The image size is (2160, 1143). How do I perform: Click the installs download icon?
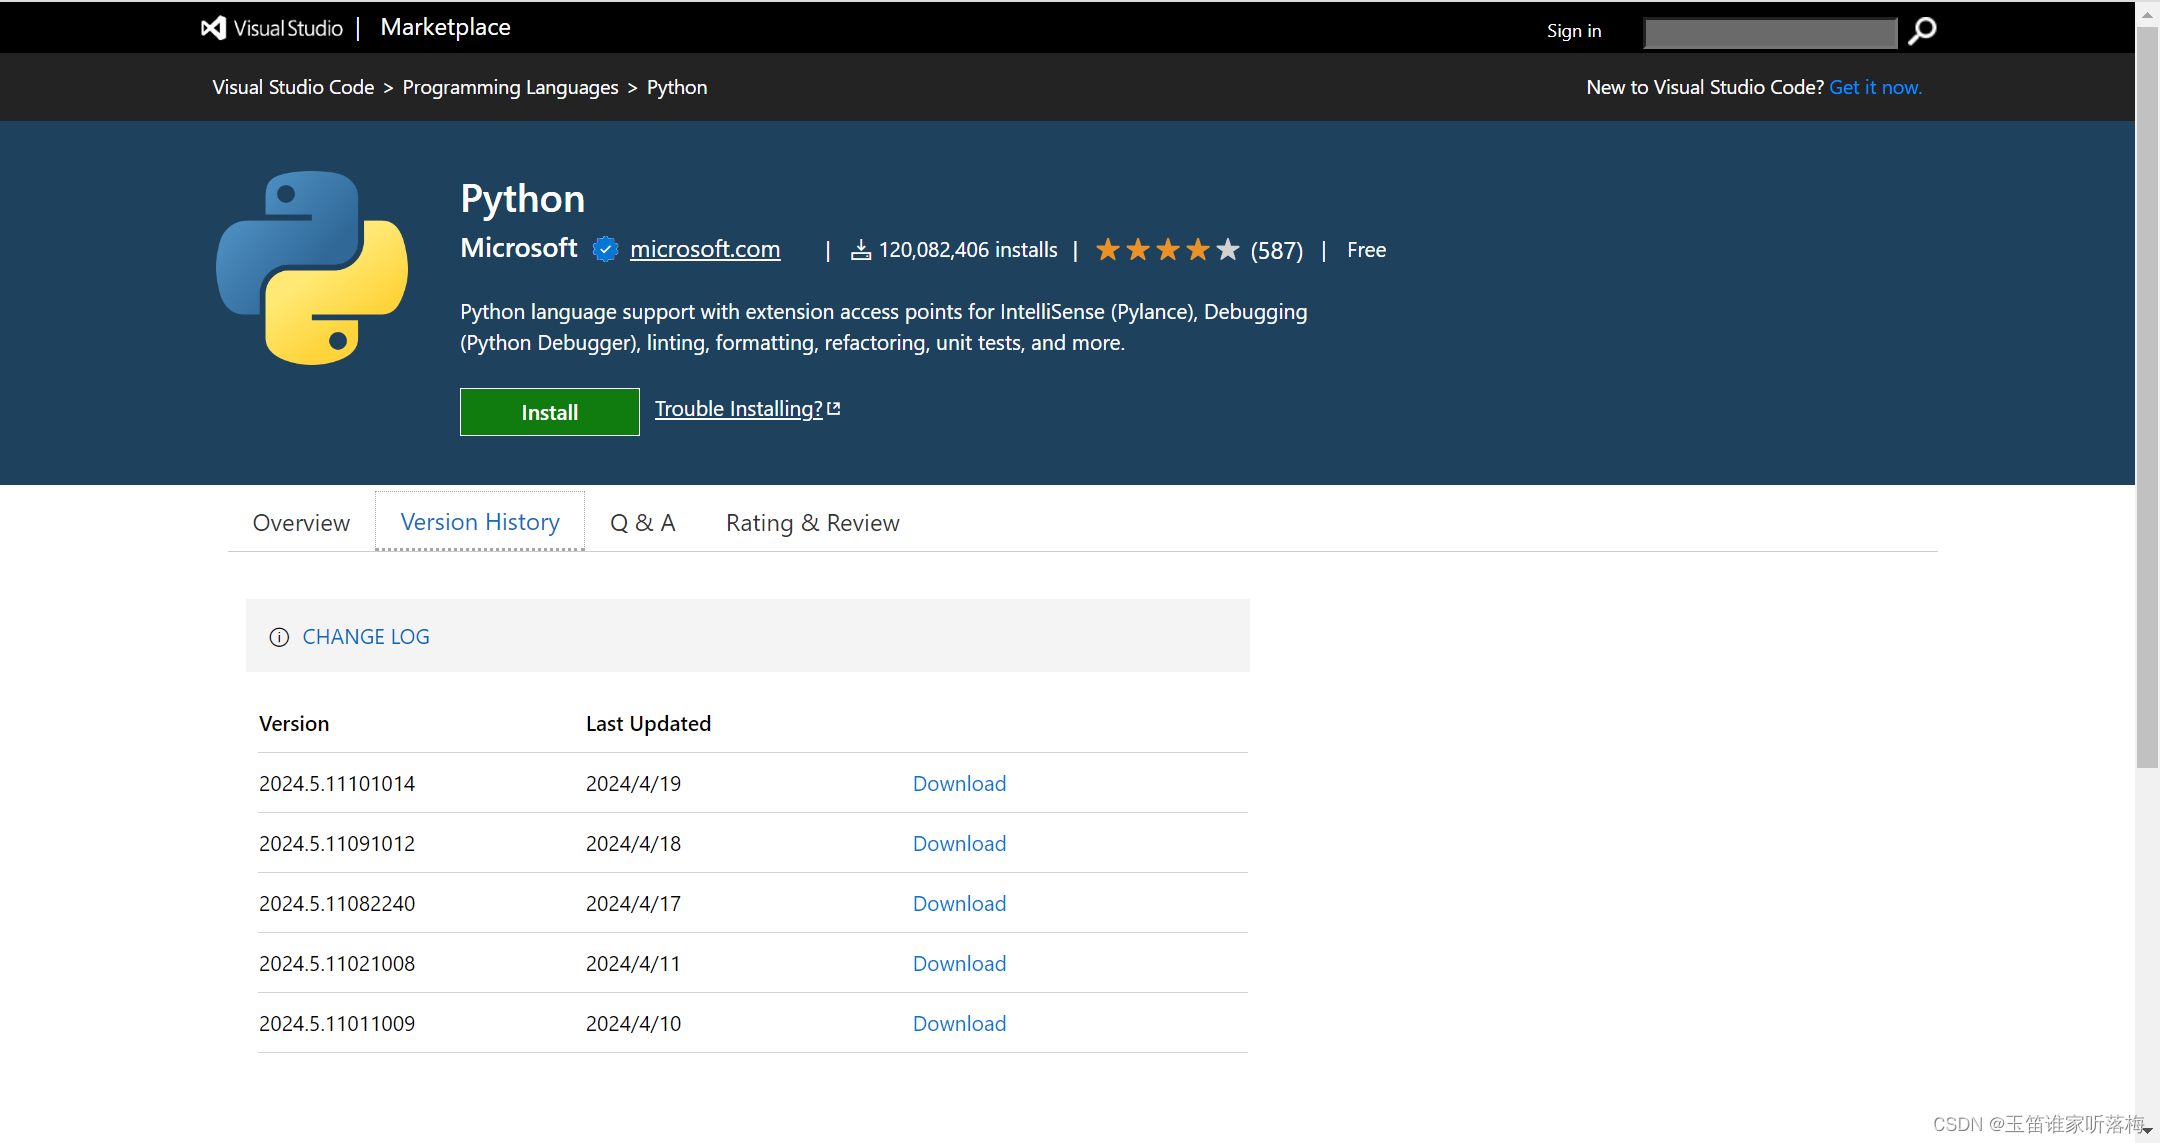pyautogui.click(x=861, y=250)
